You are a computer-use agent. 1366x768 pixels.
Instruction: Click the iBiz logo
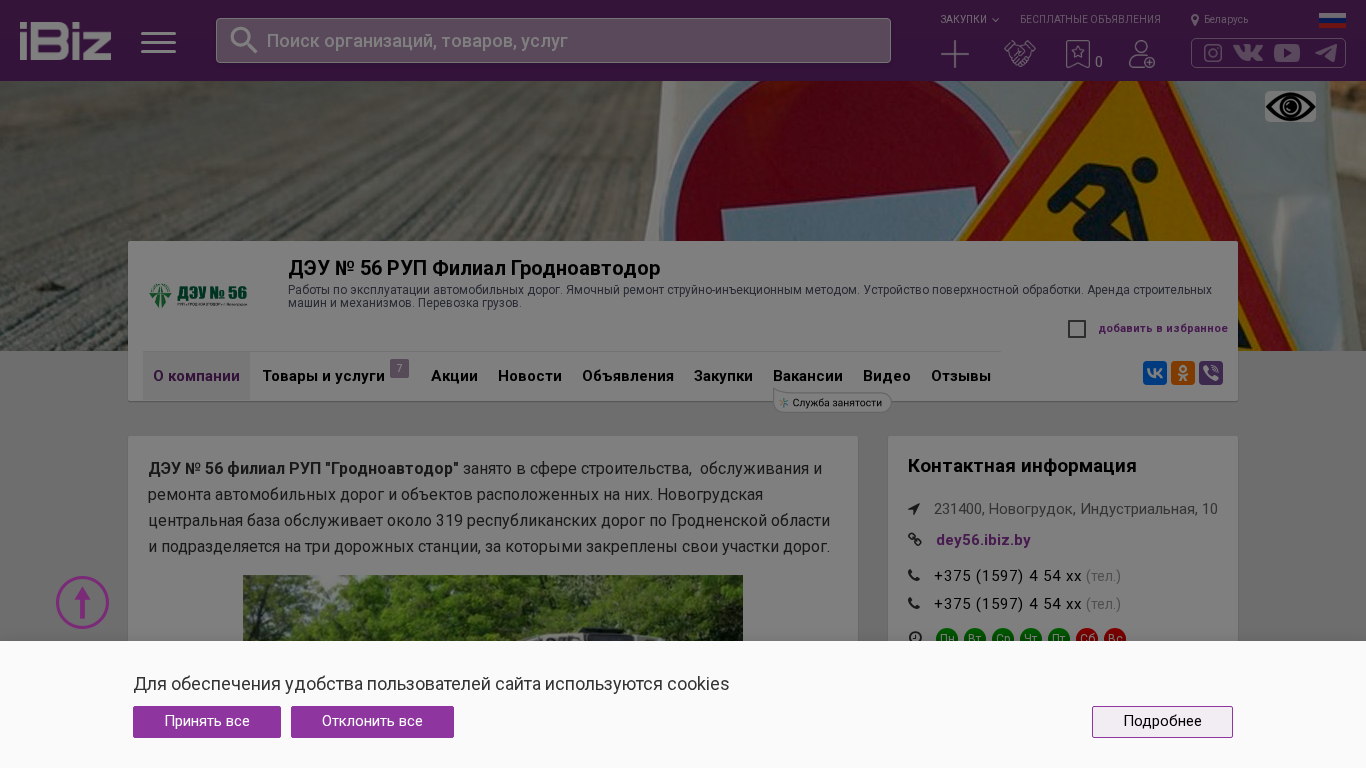tap(65, 41)
